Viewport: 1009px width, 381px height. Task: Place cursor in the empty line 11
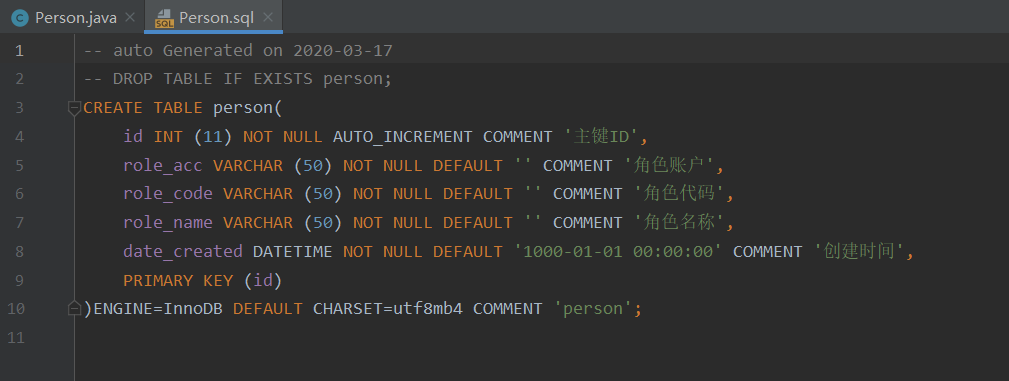541,337
